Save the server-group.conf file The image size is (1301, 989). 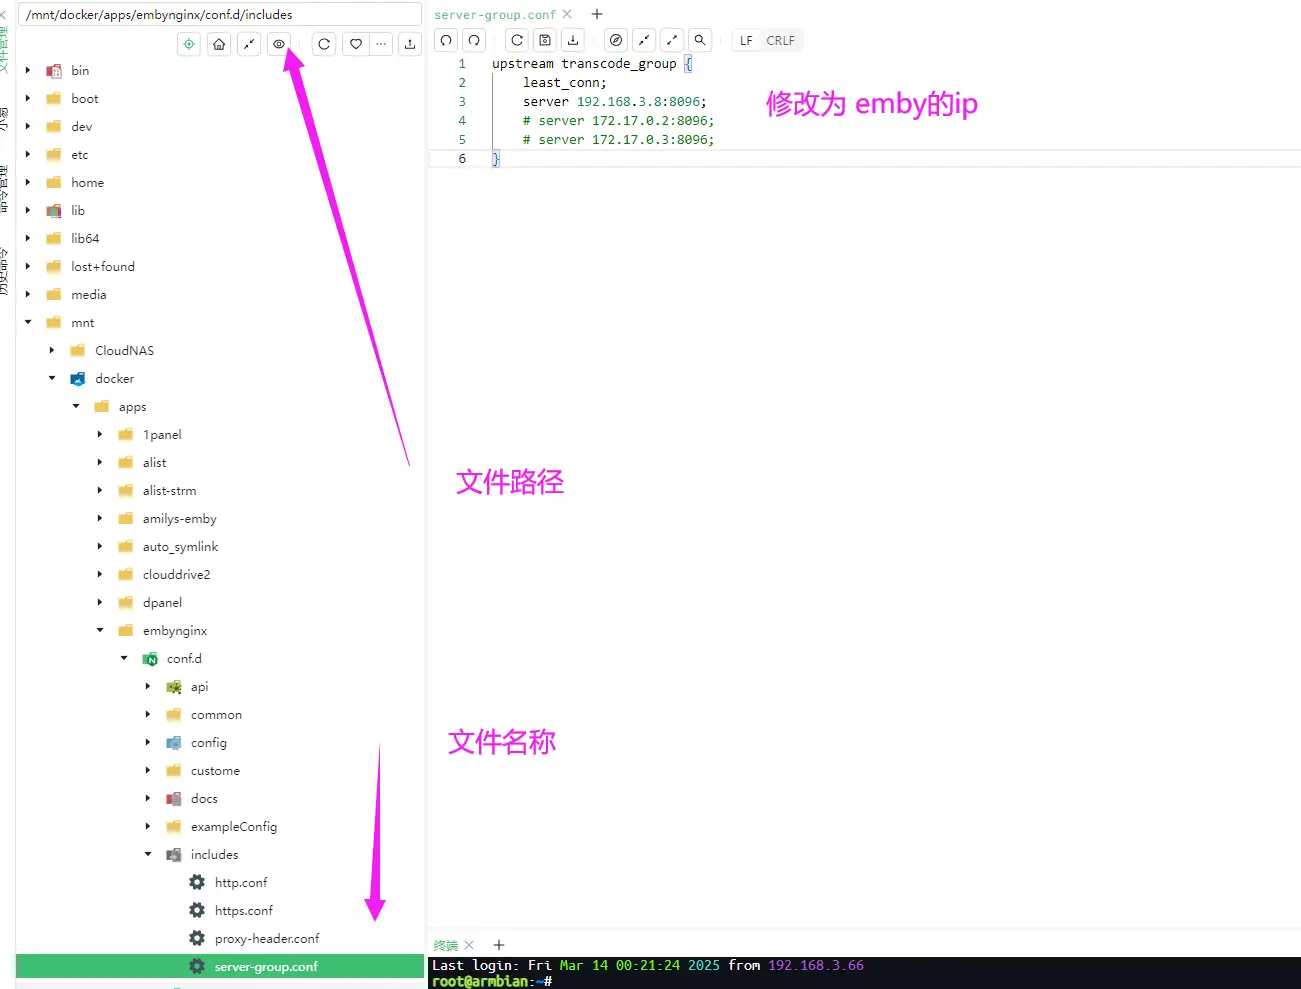tap(544, 39)
